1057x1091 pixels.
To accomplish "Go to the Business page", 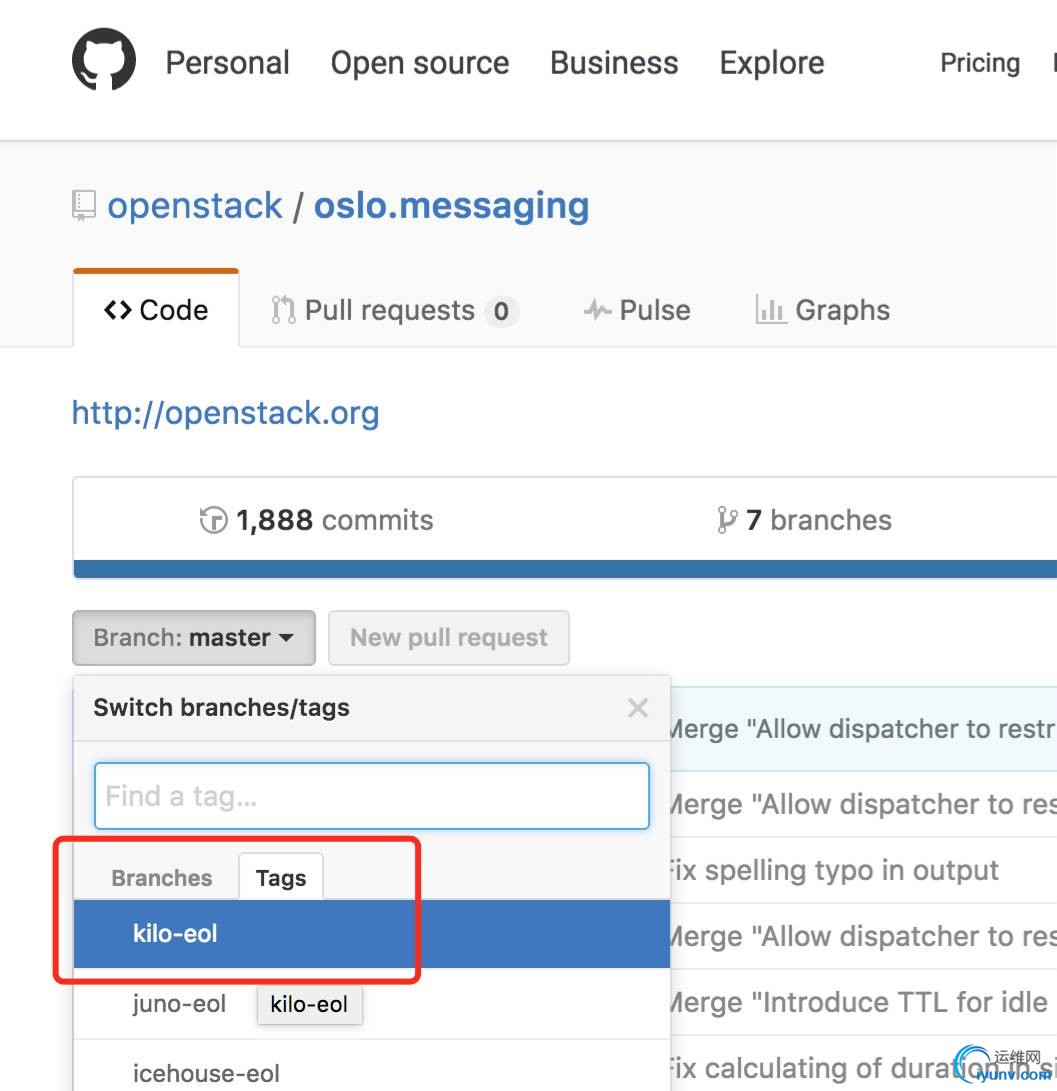I will (x=614, y=63).
